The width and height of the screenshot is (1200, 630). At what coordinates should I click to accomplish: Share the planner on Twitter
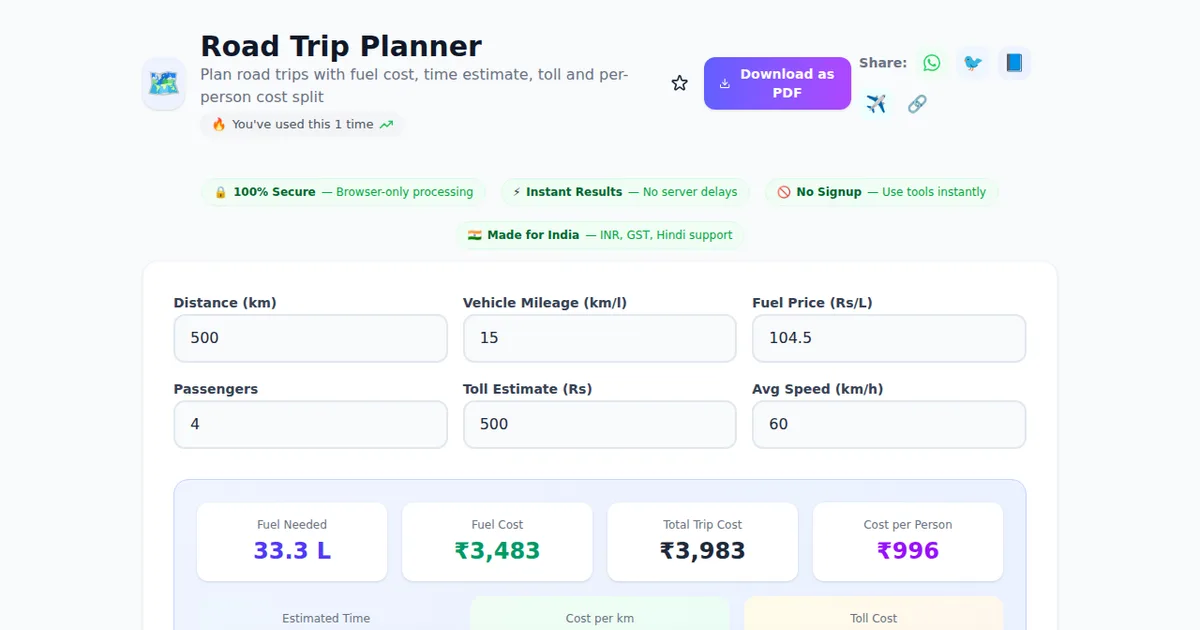point(973,62)
